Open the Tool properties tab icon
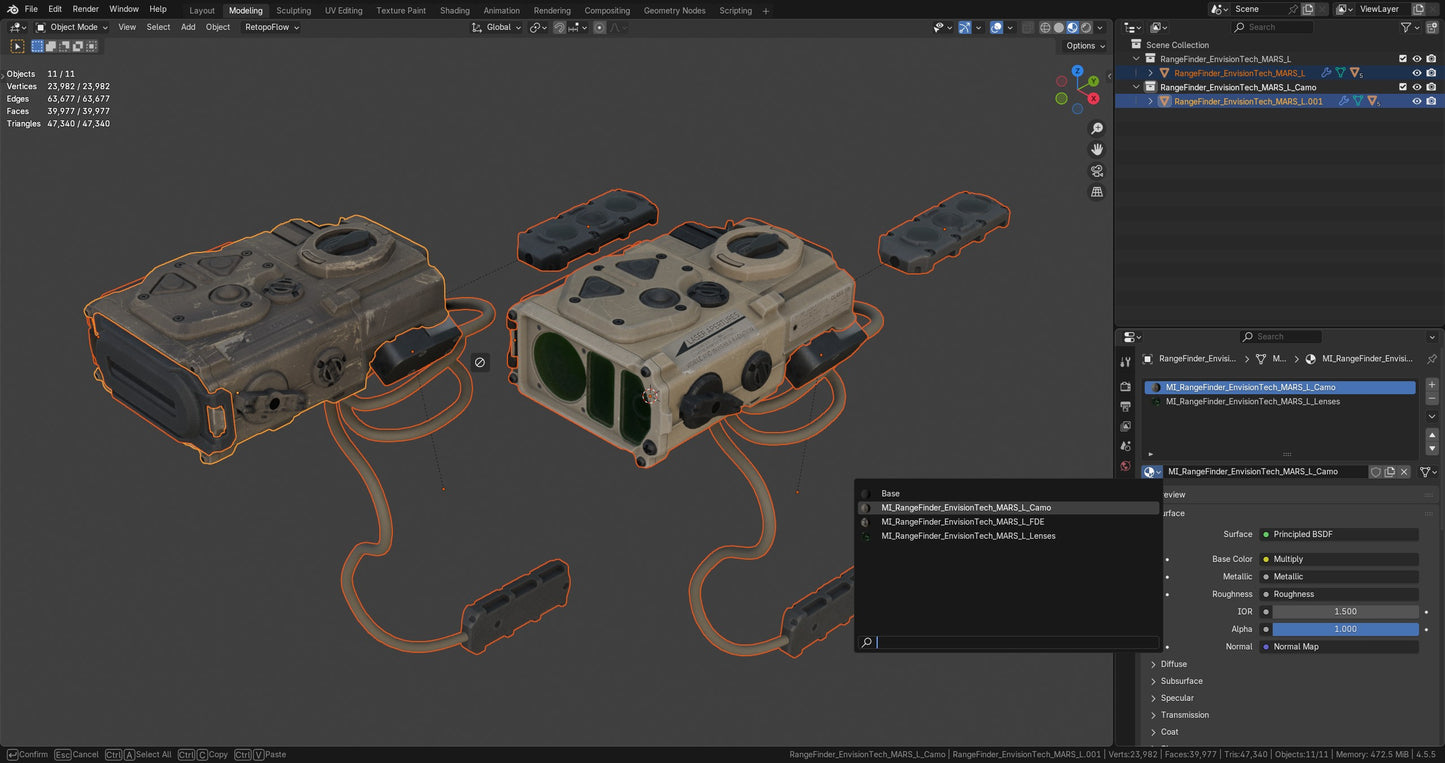 (1126, 362)
